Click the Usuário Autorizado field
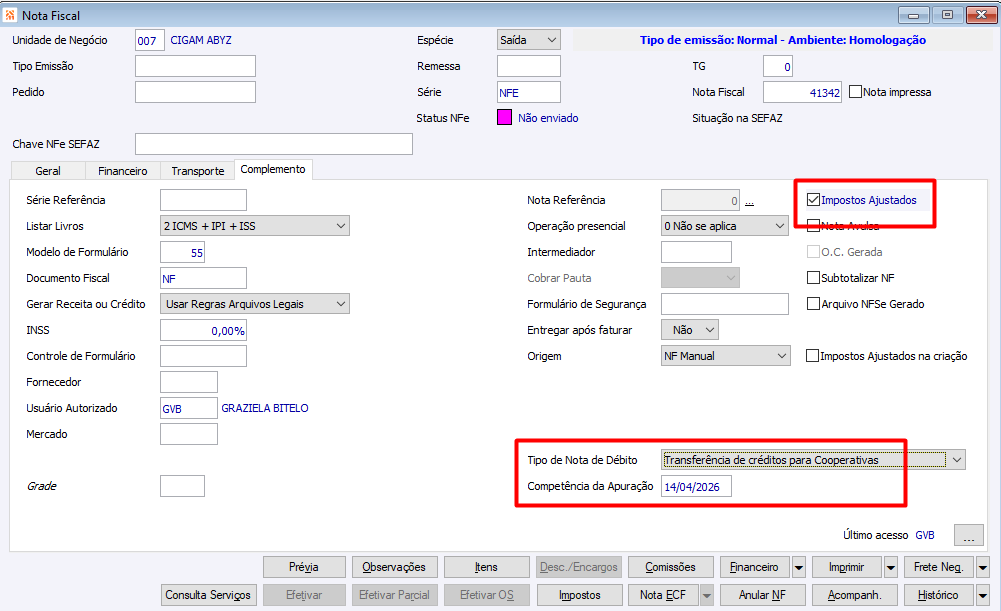1001x611 pixels. click(x=188, y=408)
